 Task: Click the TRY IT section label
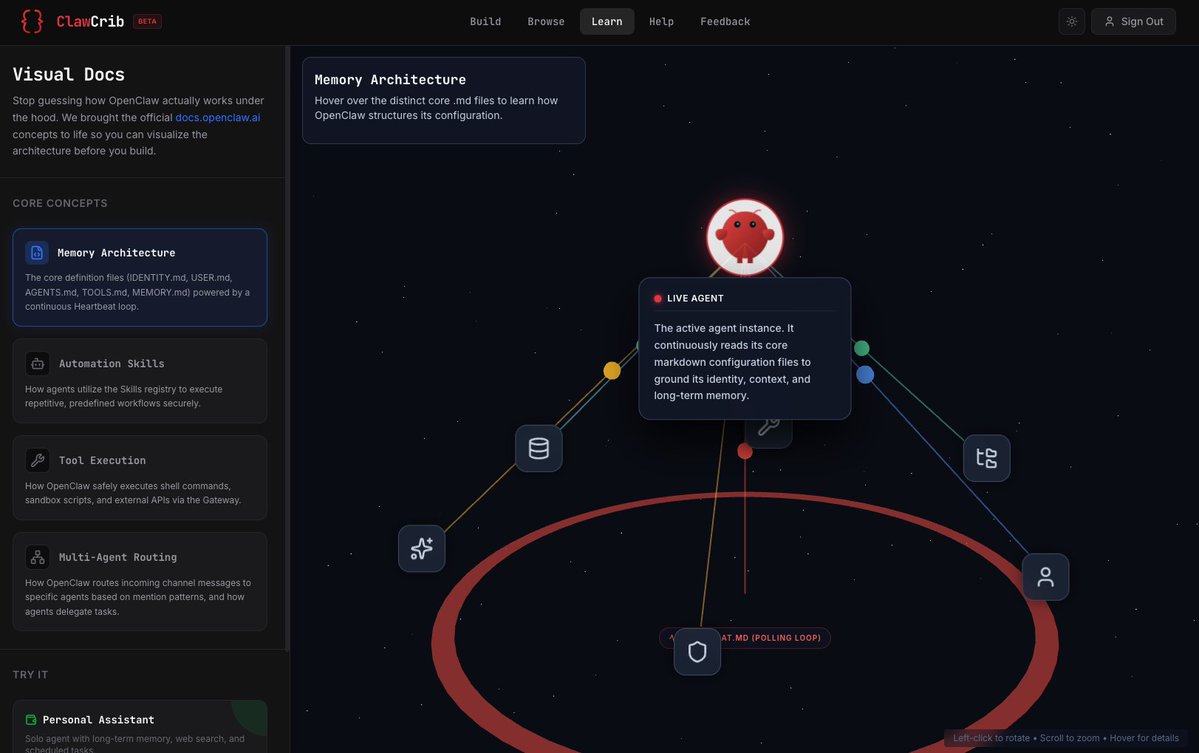click(x=30, y=674)
